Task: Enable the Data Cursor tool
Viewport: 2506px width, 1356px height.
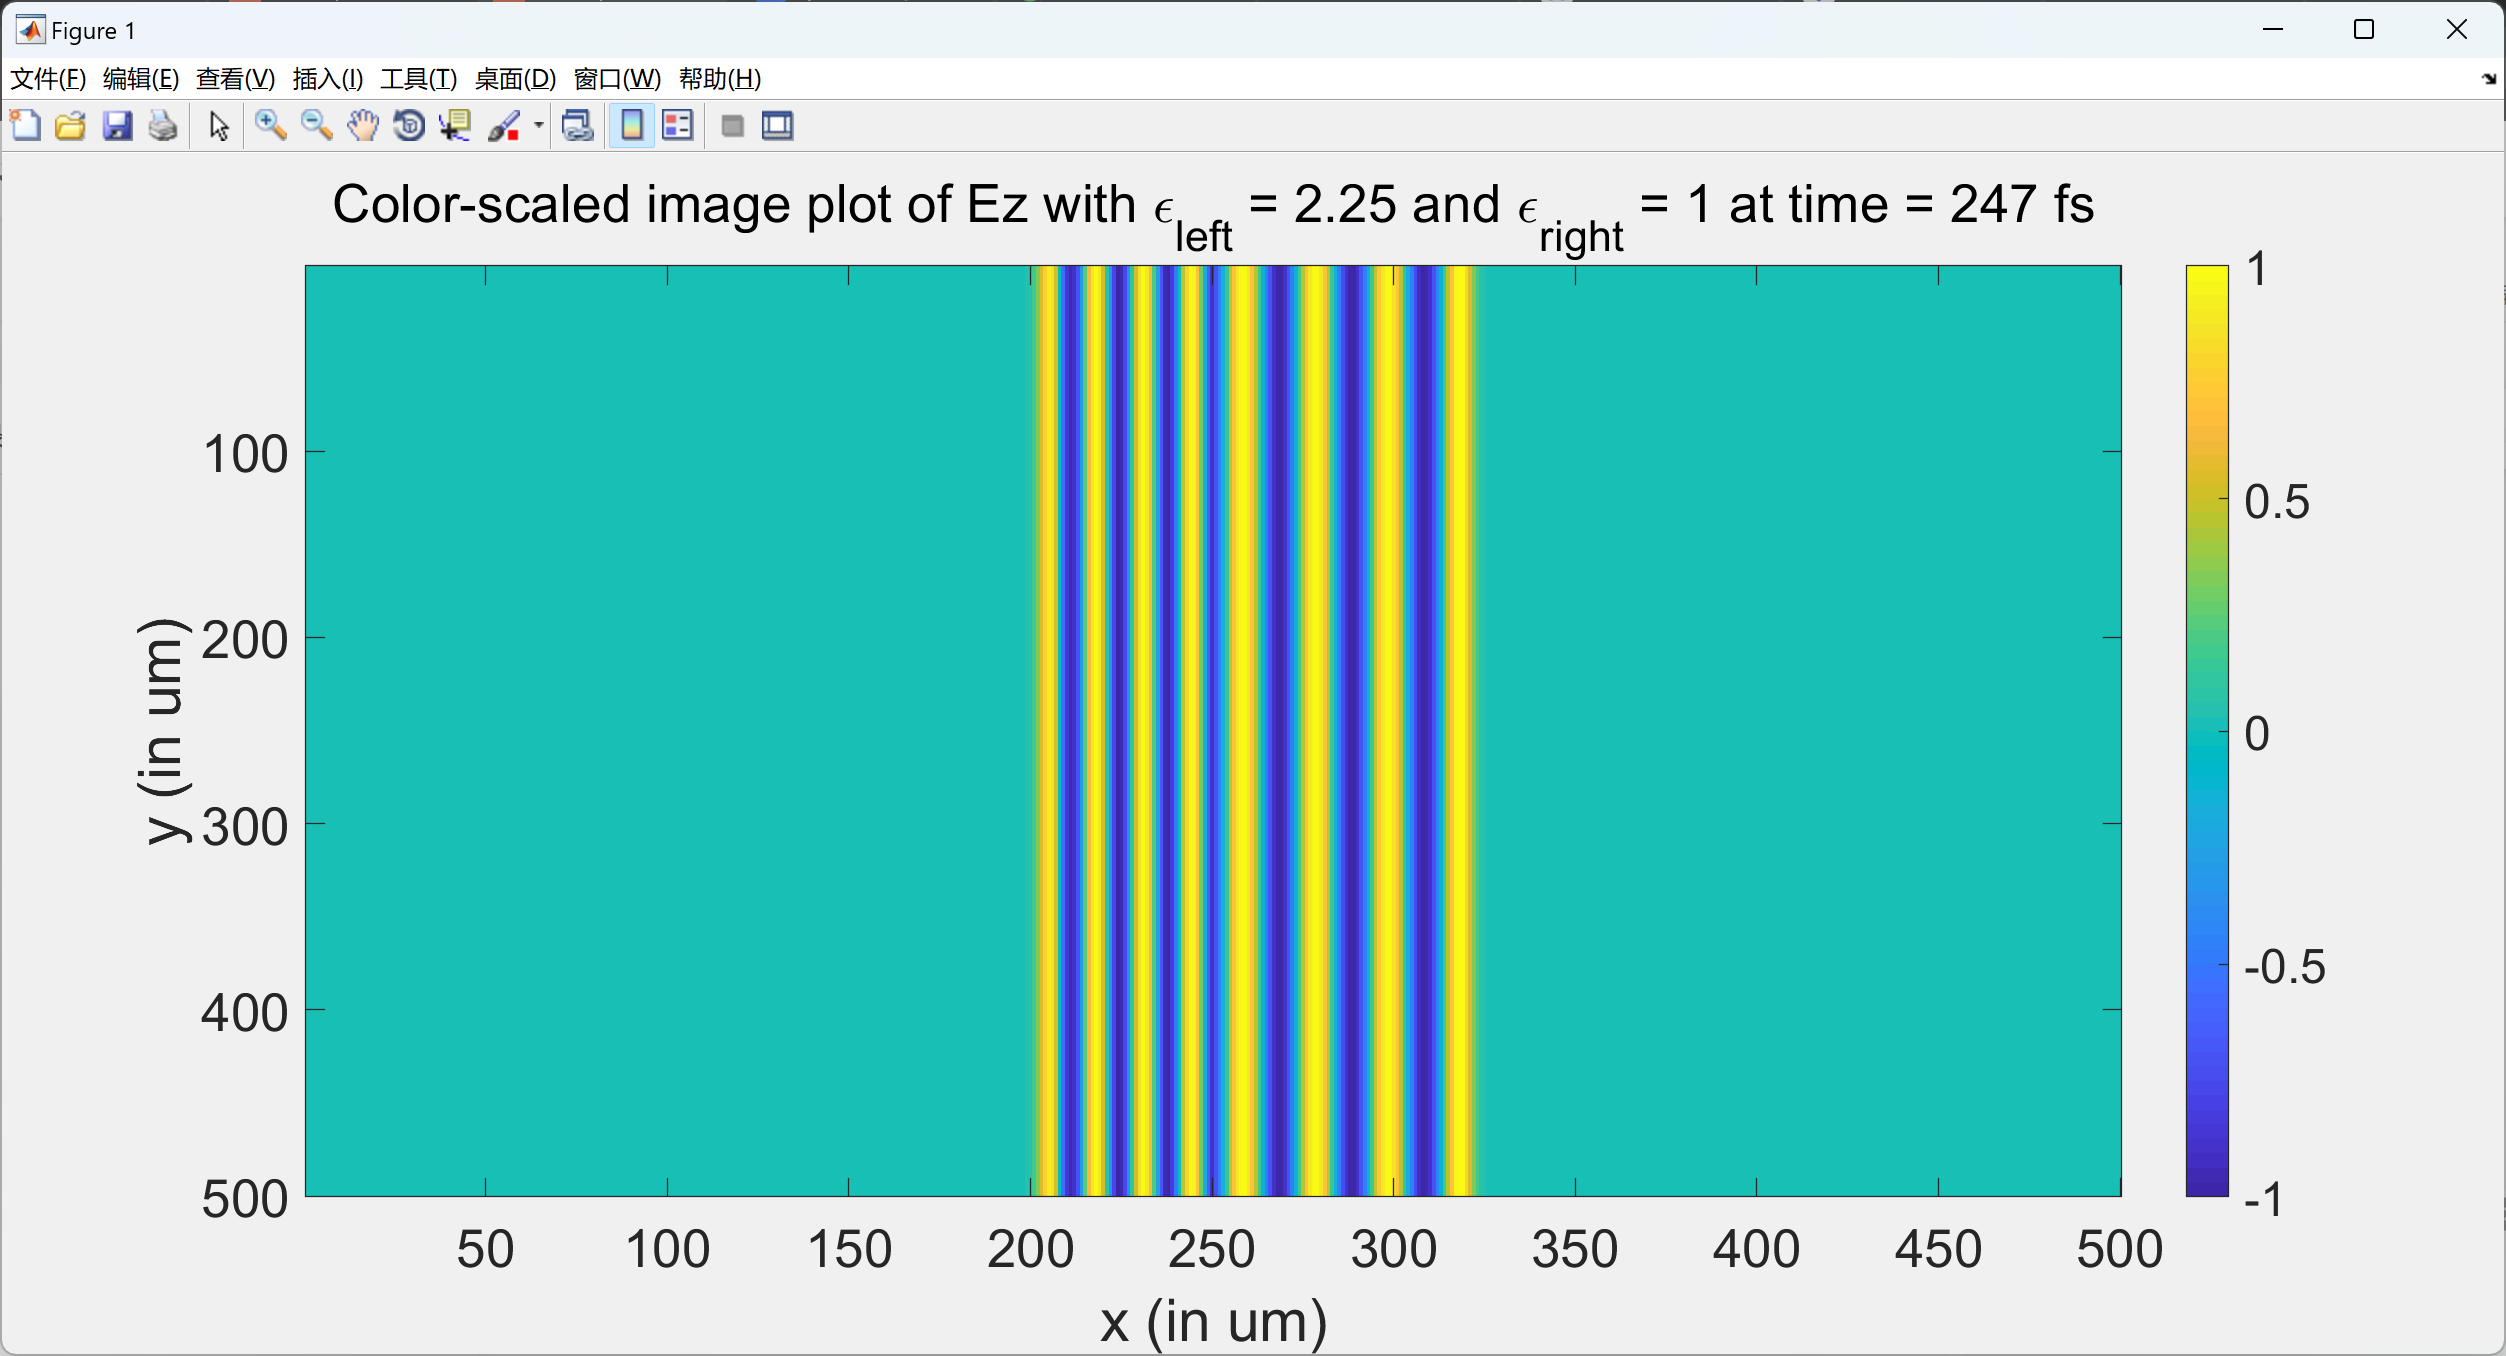Action: click(x=456, y=126)
